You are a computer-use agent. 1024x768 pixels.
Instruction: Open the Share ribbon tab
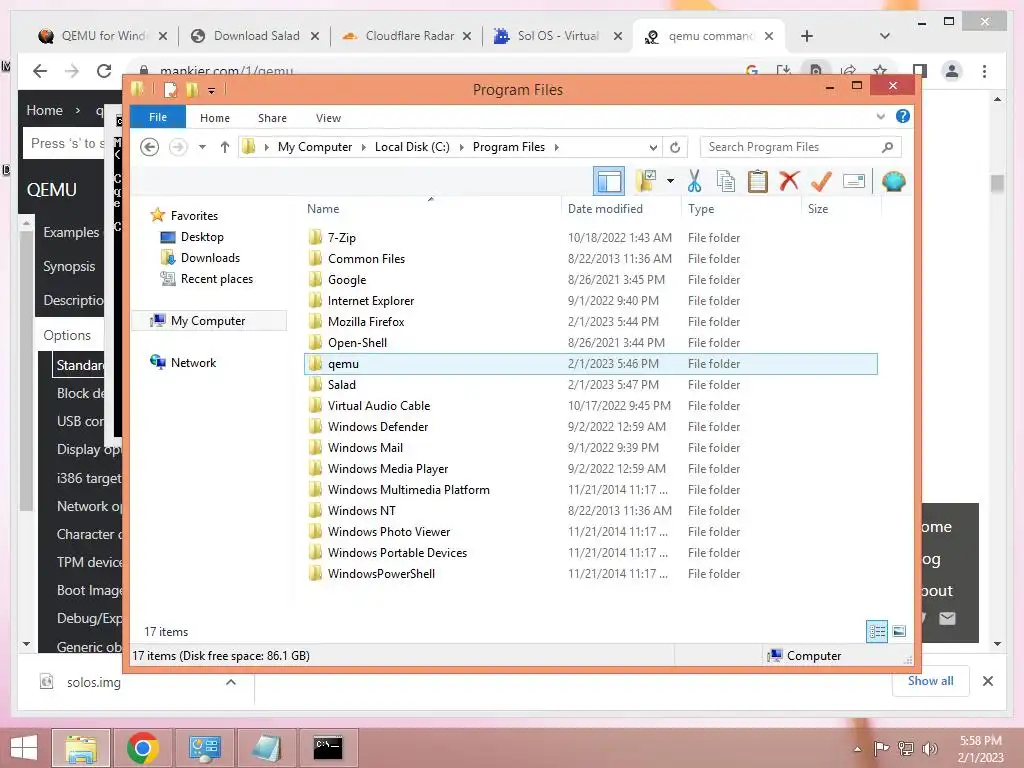[x=272, y=118]
